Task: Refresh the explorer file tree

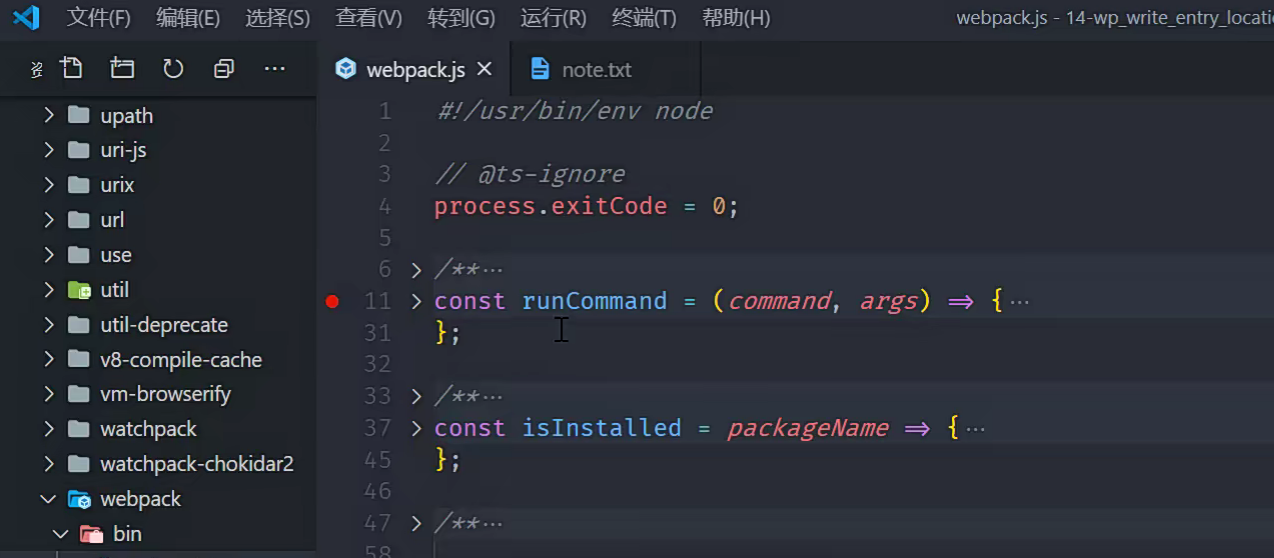Action: click(x=173, y=68)
